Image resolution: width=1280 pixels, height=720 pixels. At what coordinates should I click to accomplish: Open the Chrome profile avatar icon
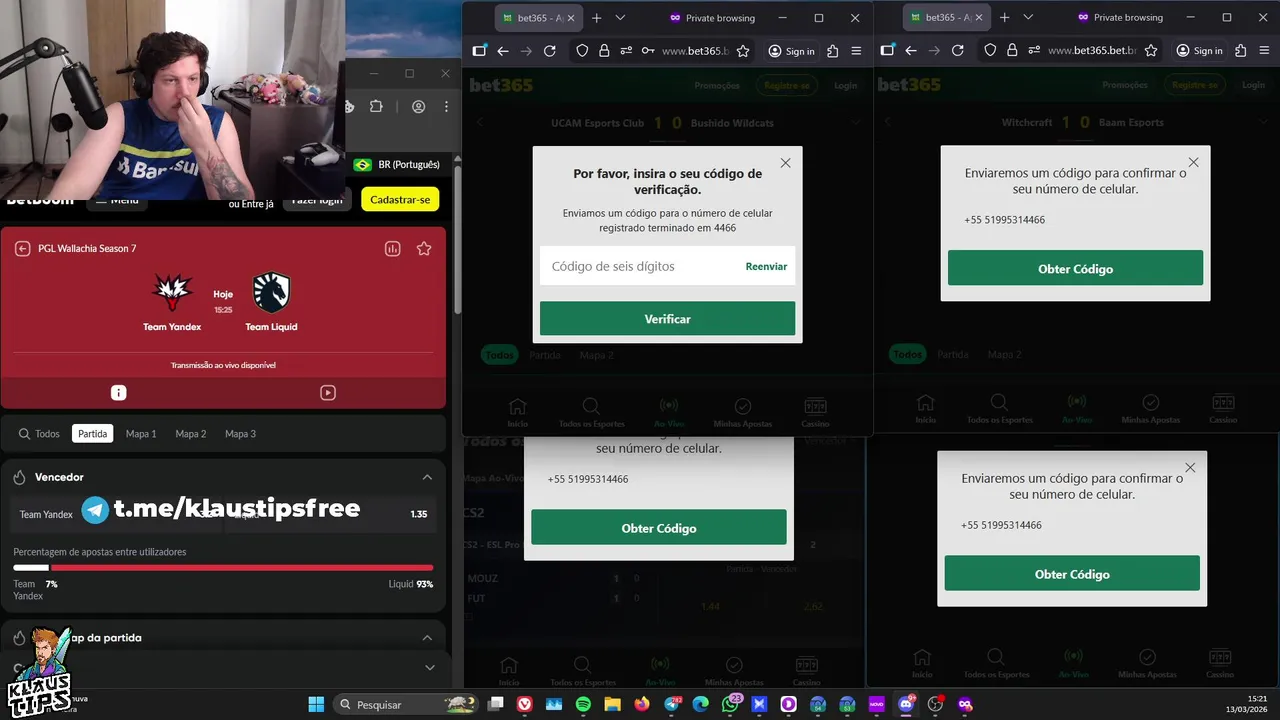[x=418, y=107]
